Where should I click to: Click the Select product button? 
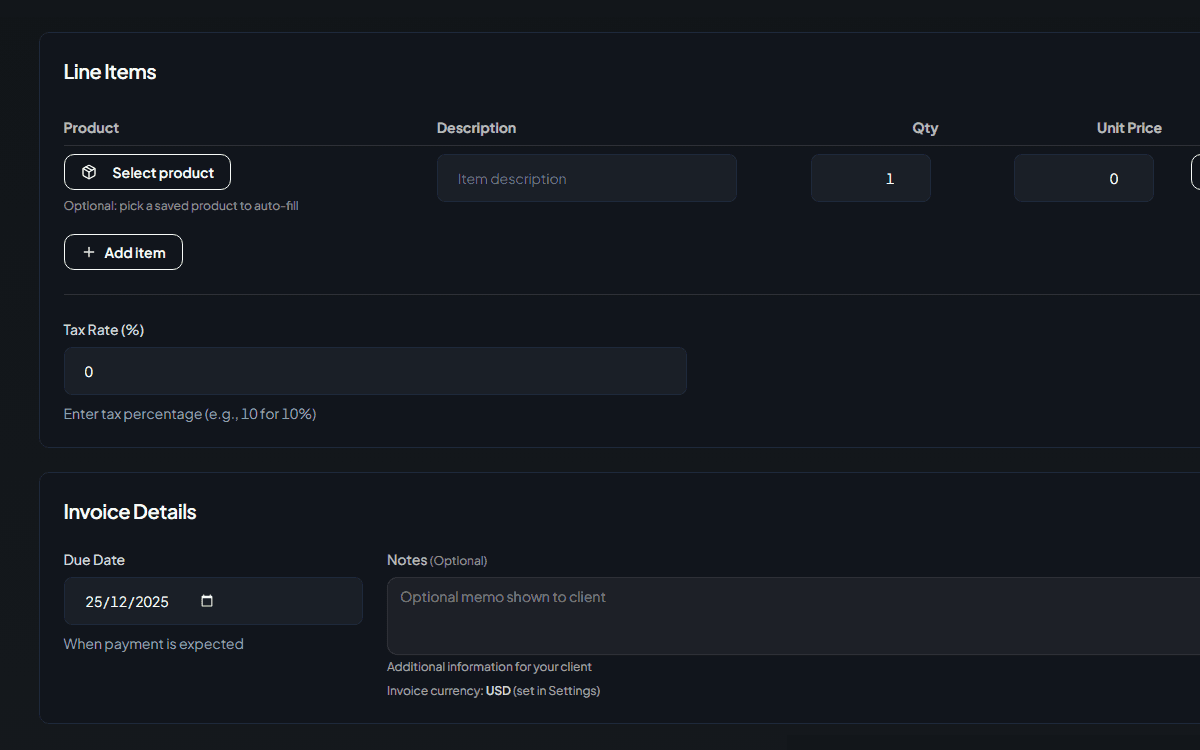147,172
